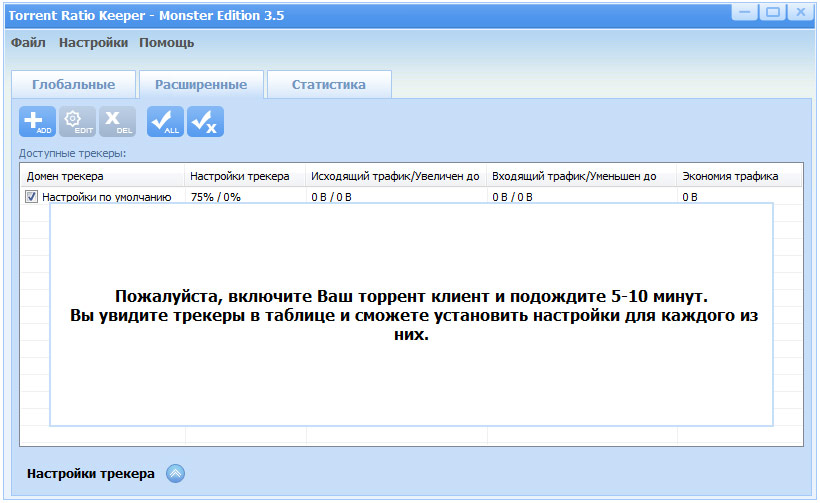Click the EDIT tracker gear icon
This screenshot has height=503, width=820.
click(x=77, y=121)
